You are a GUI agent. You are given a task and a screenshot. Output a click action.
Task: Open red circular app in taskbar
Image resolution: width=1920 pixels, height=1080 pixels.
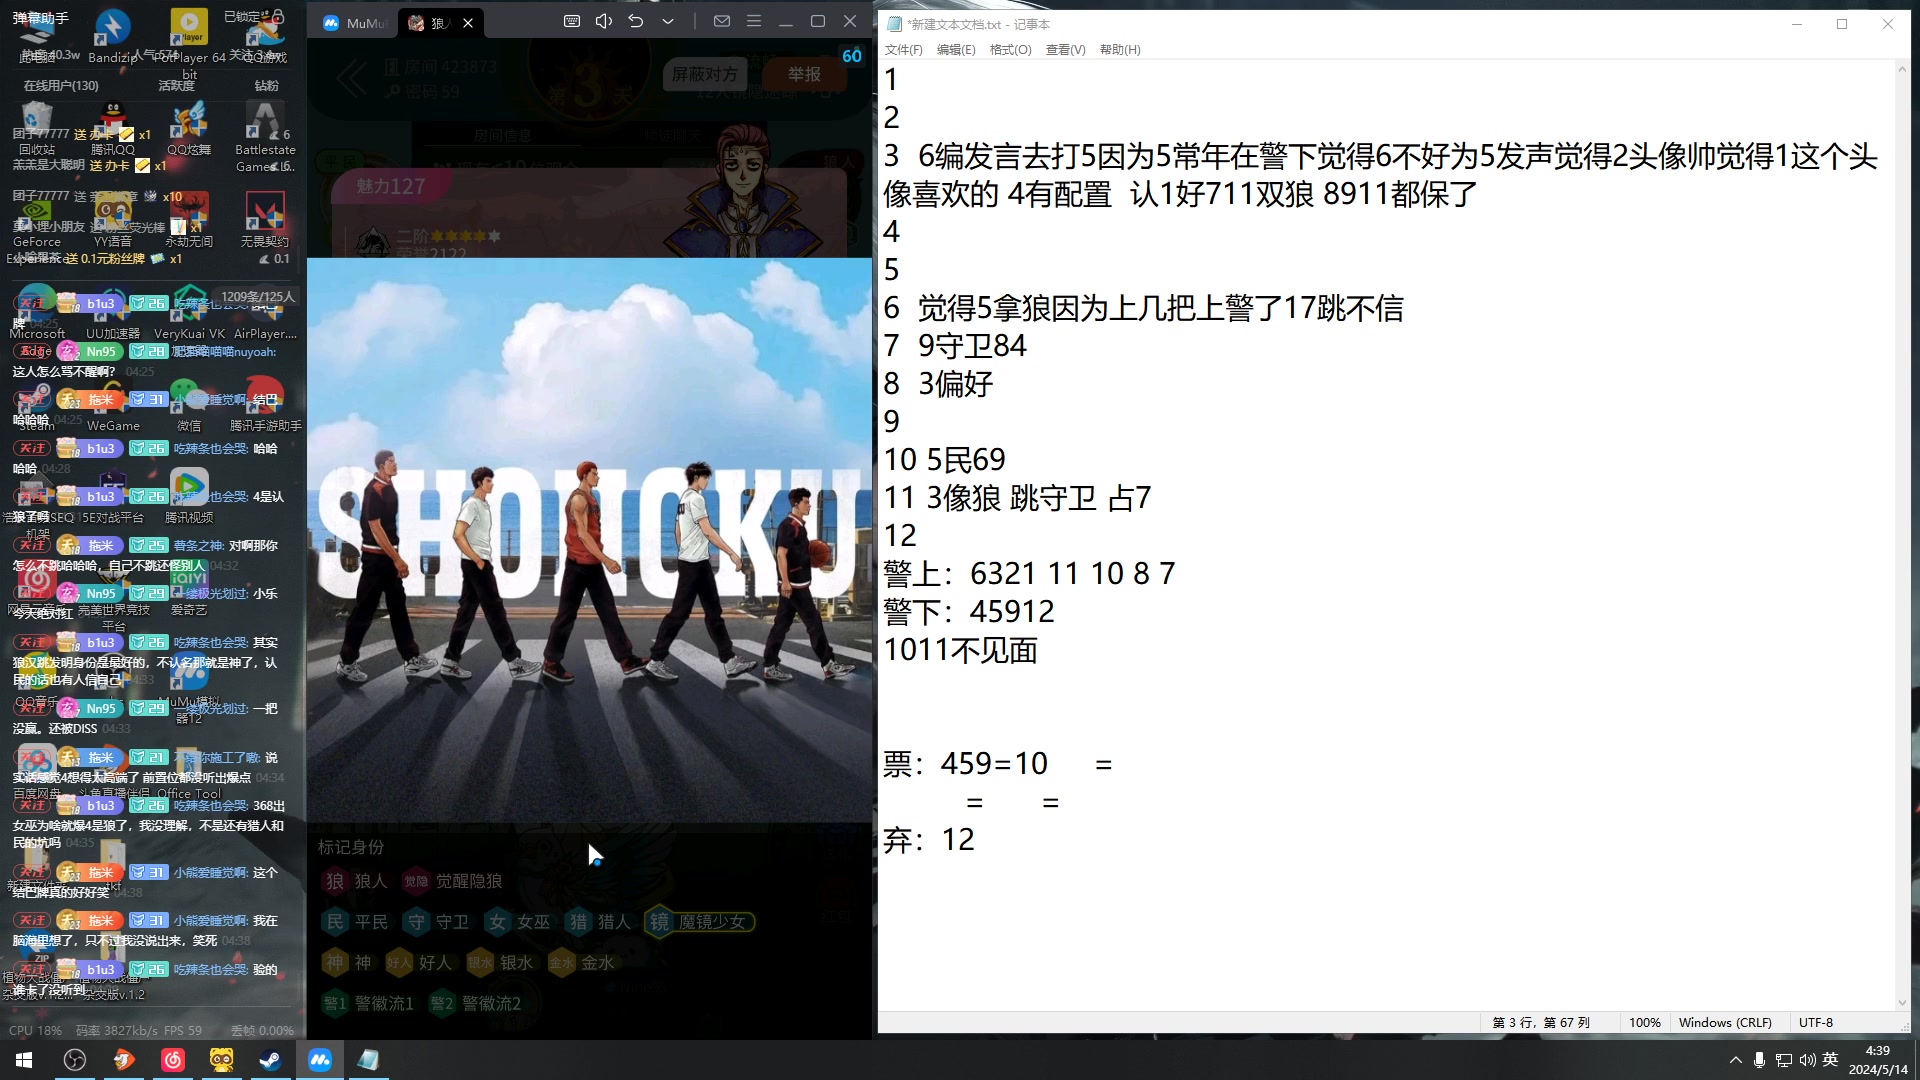pyautogui.click(x=173, y=1060)
